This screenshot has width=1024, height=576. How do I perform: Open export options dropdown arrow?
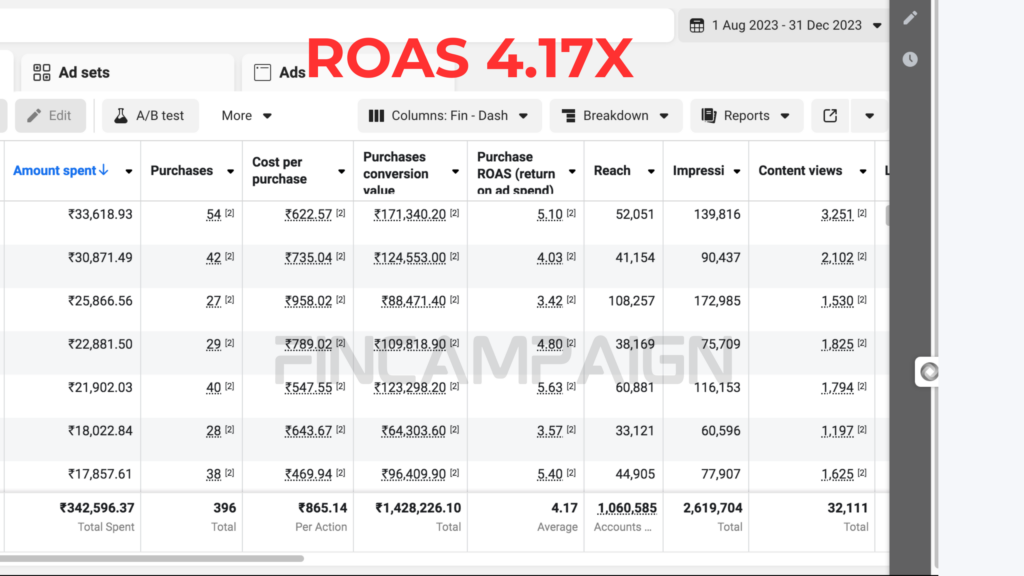point(869,116)
